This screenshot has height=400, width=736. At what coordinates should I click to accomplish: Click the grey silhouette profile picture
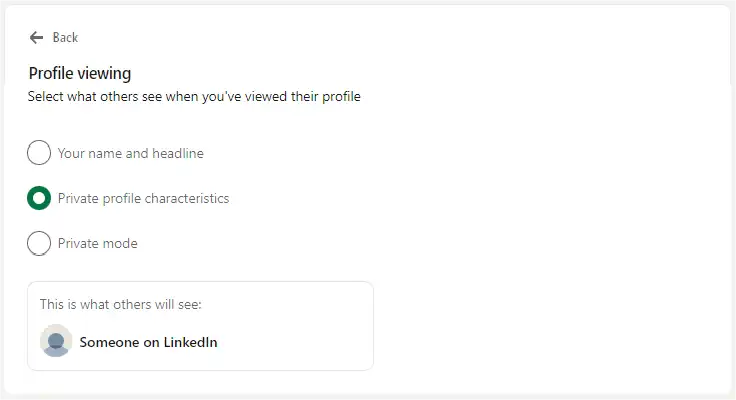click(x=56, y=341)
